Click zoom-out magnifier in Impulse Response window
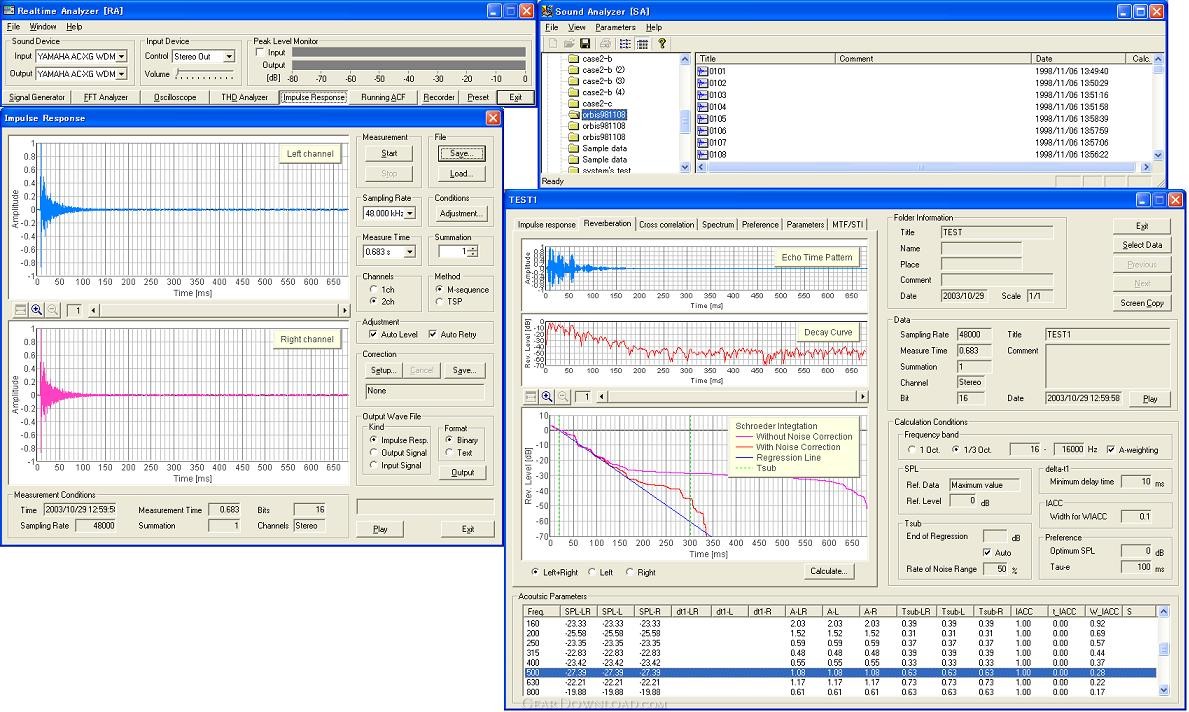 pos(52,310)
